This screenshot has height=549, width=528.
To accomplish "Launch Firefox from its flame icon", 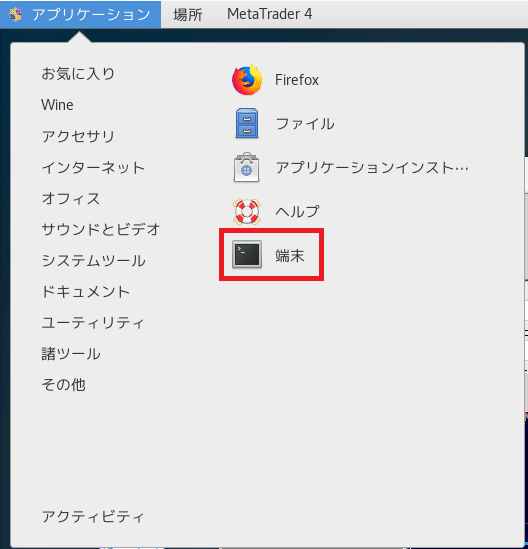I will (x=247, y=80).
